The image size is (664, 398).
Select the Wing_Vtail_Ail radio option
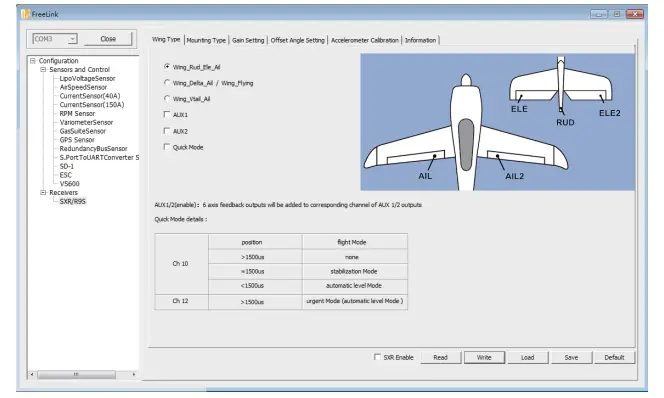(x=167, y=99)
